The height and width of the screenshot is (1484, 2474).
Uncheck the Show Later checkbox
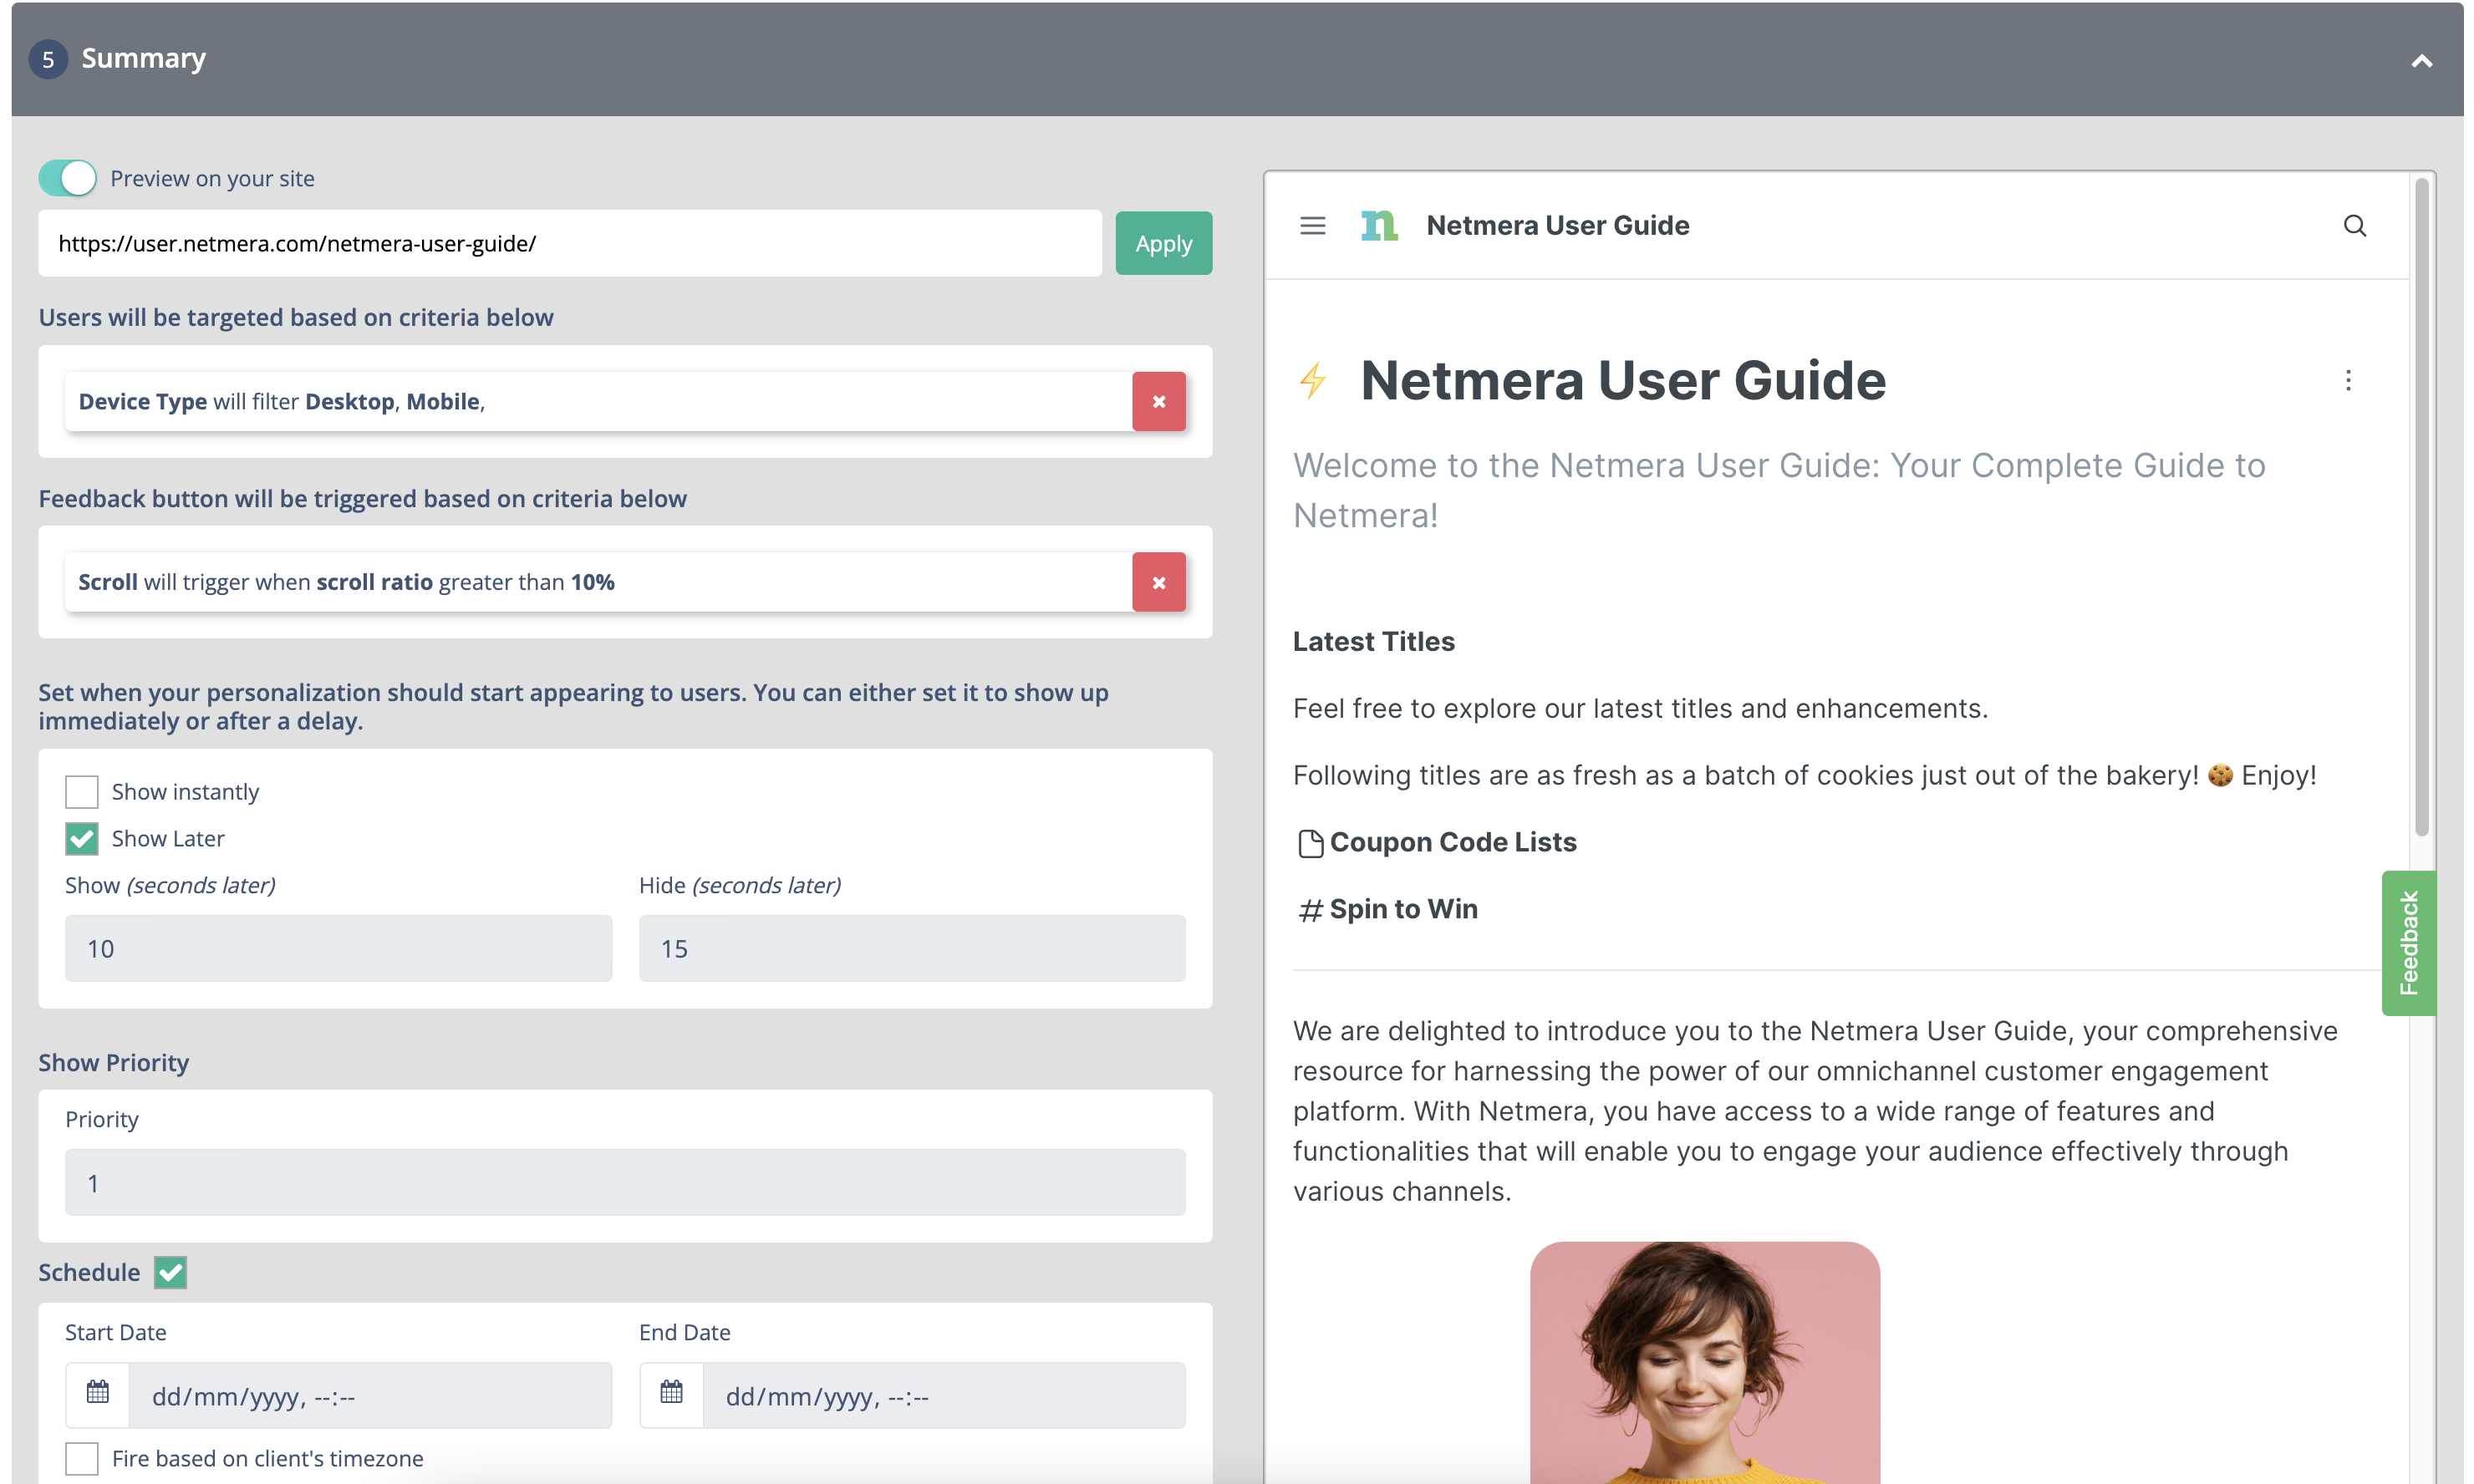point(82,839)
